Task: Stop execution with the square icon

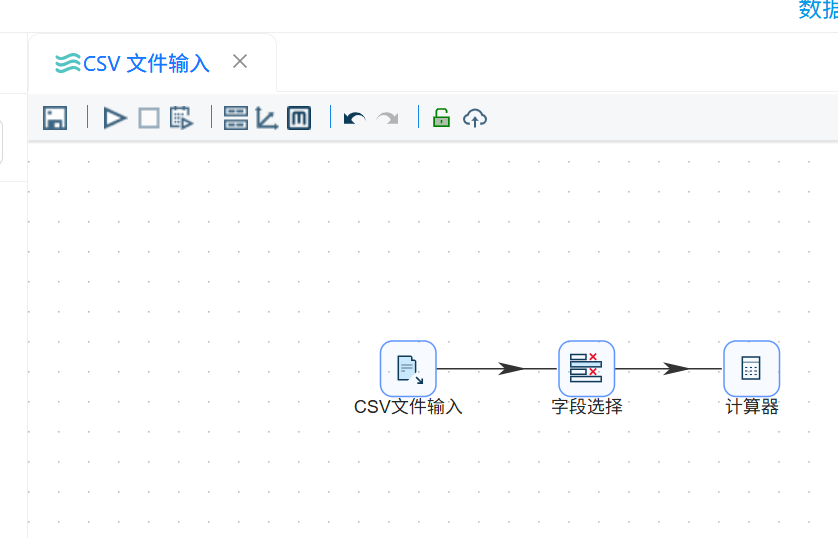Action: tap(149, 118)
